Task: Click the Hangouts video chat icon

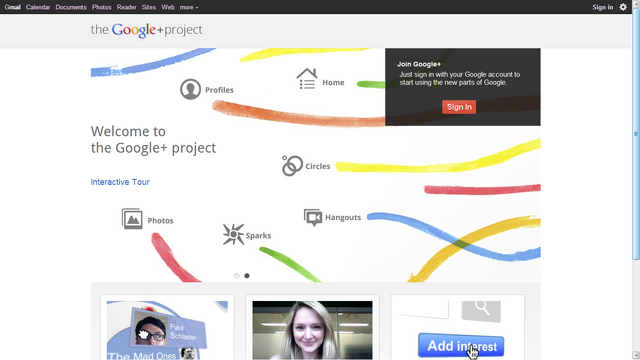Action: click(x=313, y=218)
